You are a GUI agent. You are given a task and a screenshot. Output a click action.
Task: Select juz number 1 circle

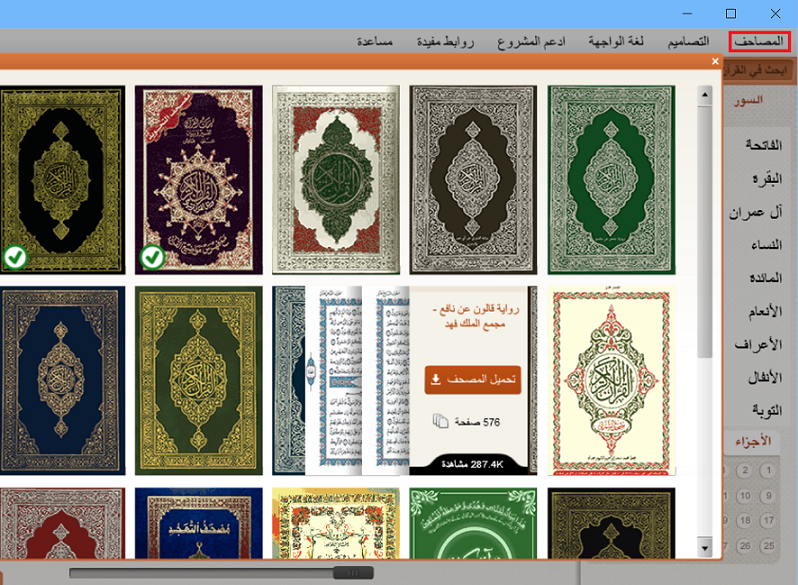click(768, 470)
